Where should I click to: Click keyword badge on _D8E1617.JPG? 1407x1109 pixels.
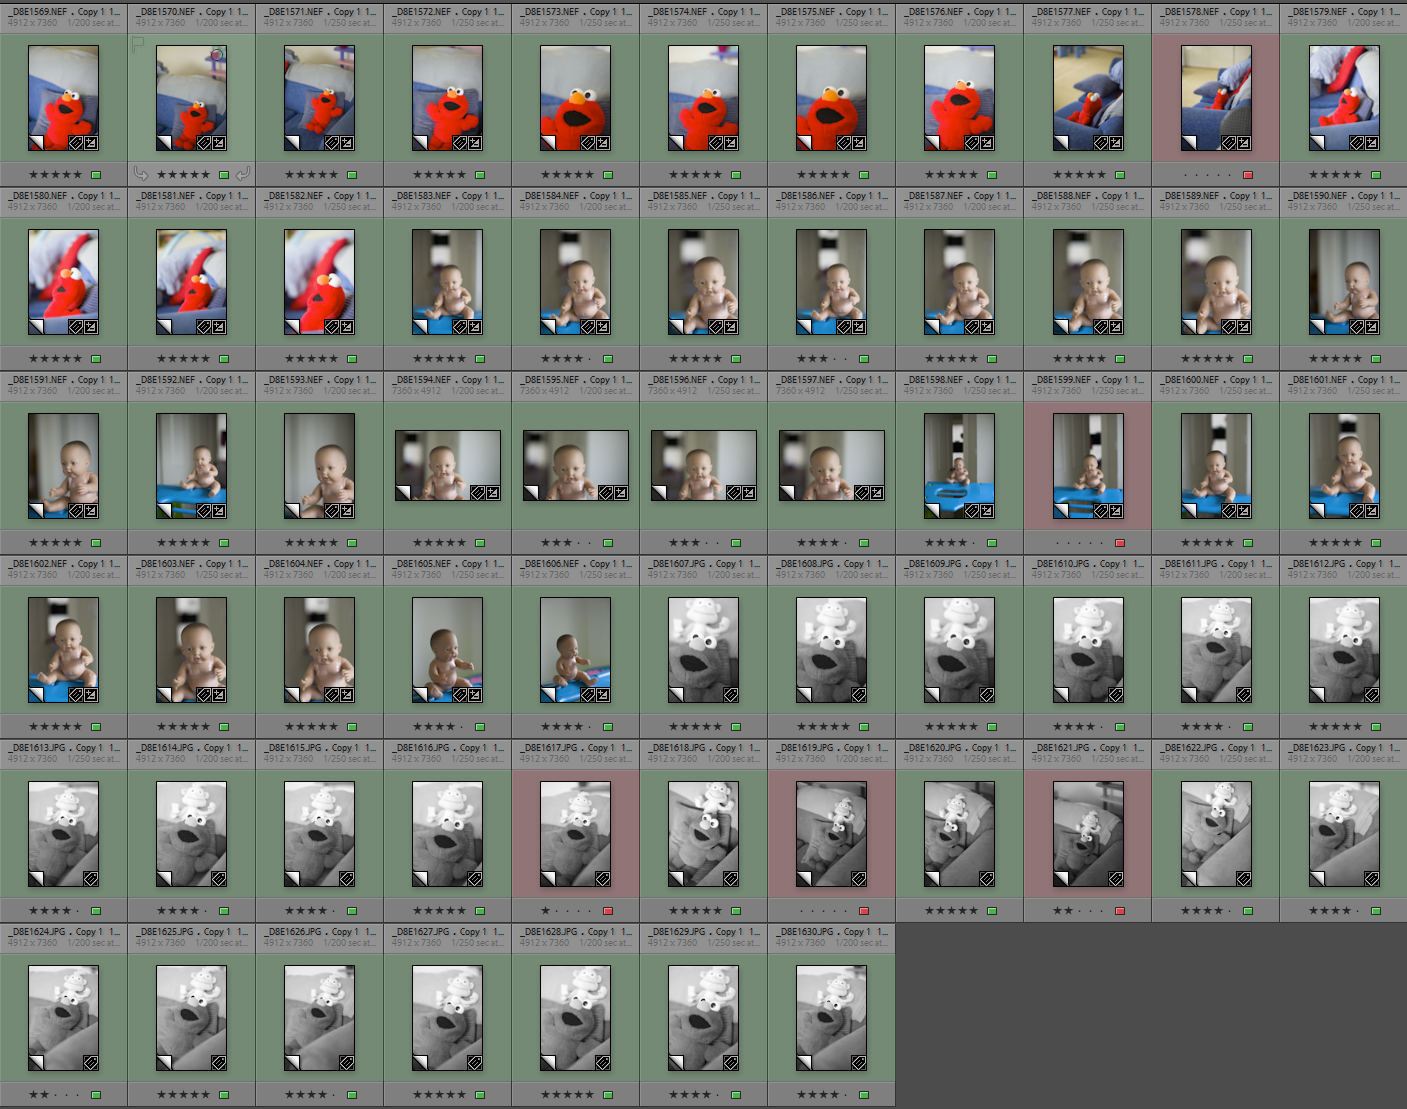(603, 879)
